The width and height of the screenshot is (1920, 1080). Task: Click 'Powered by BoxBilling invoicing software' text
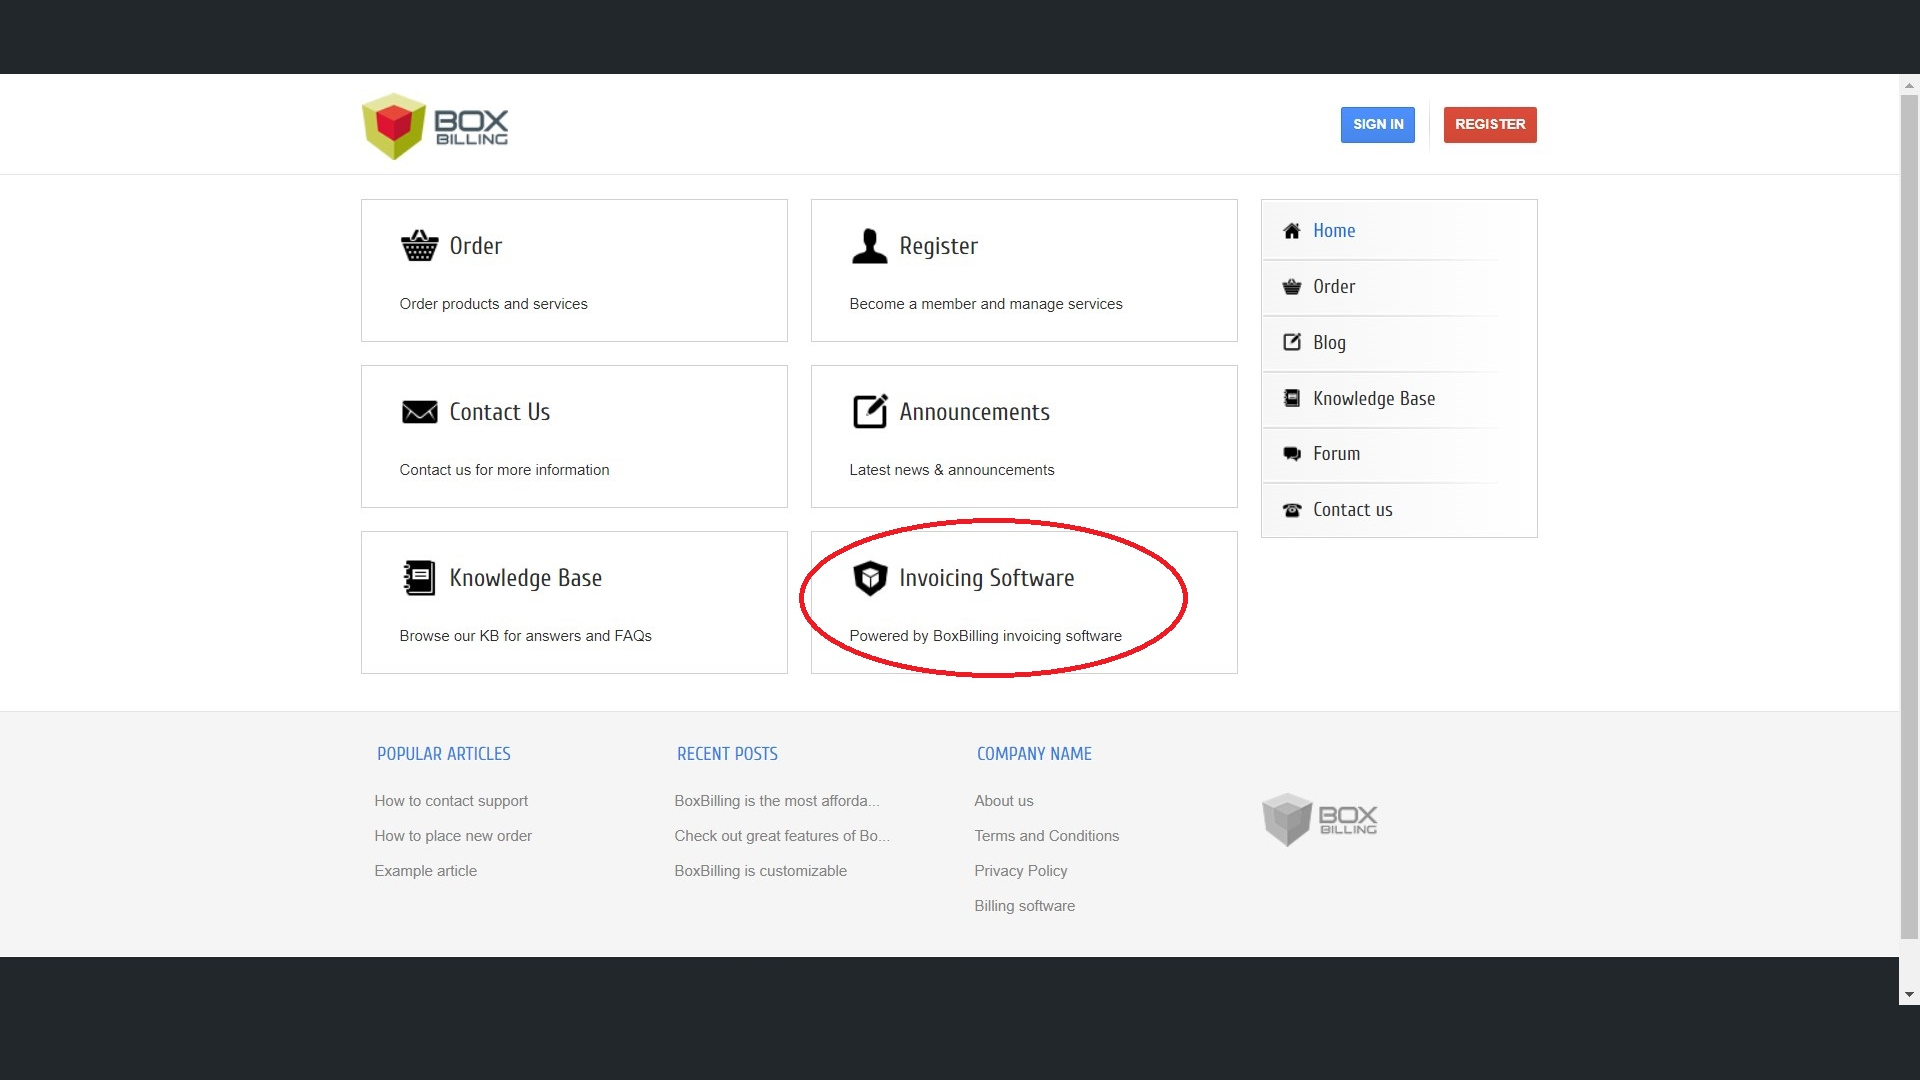click(x=985, y=636)
